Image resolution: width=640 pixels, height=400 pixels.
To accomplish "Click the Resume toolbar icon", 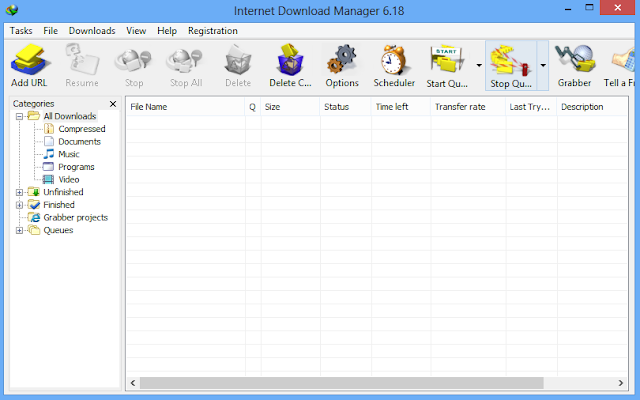I will (x=82, y=60).
